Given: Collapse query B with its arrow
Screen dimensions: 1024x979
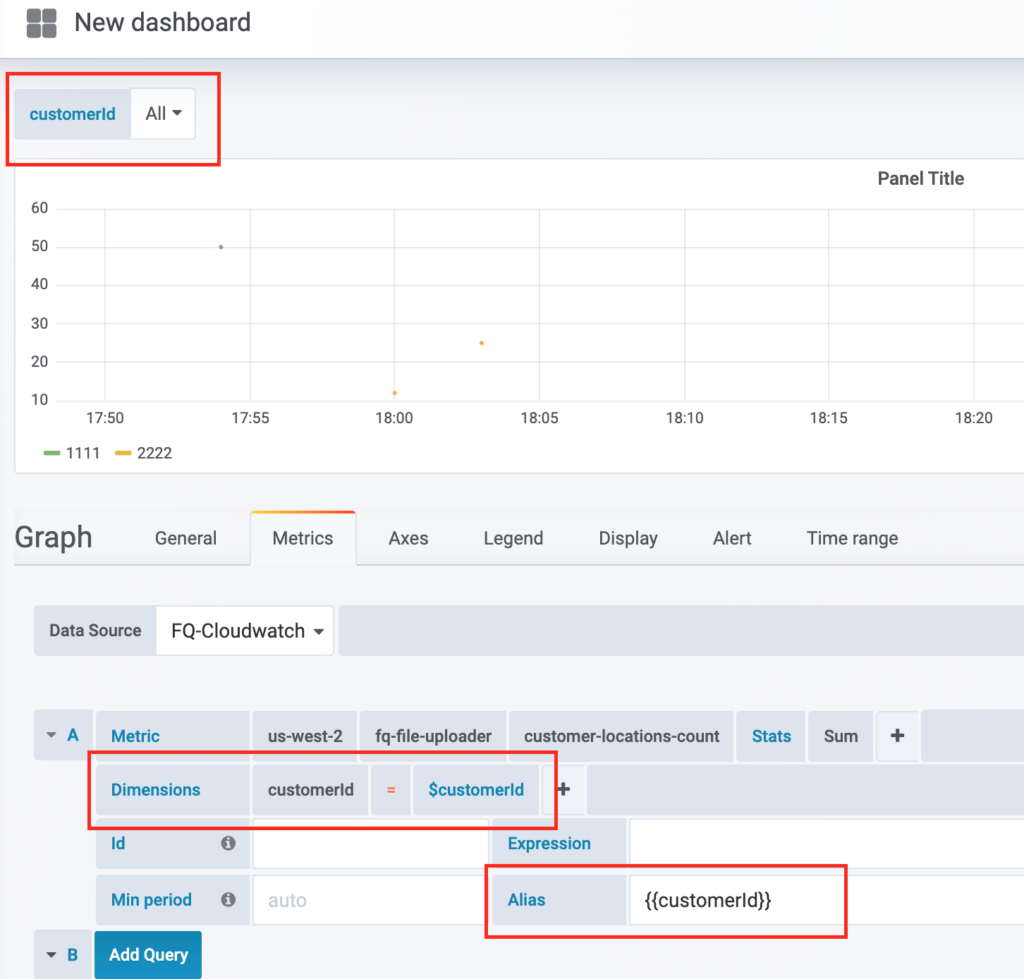Looking at the screenshot, I should (51, 955).
